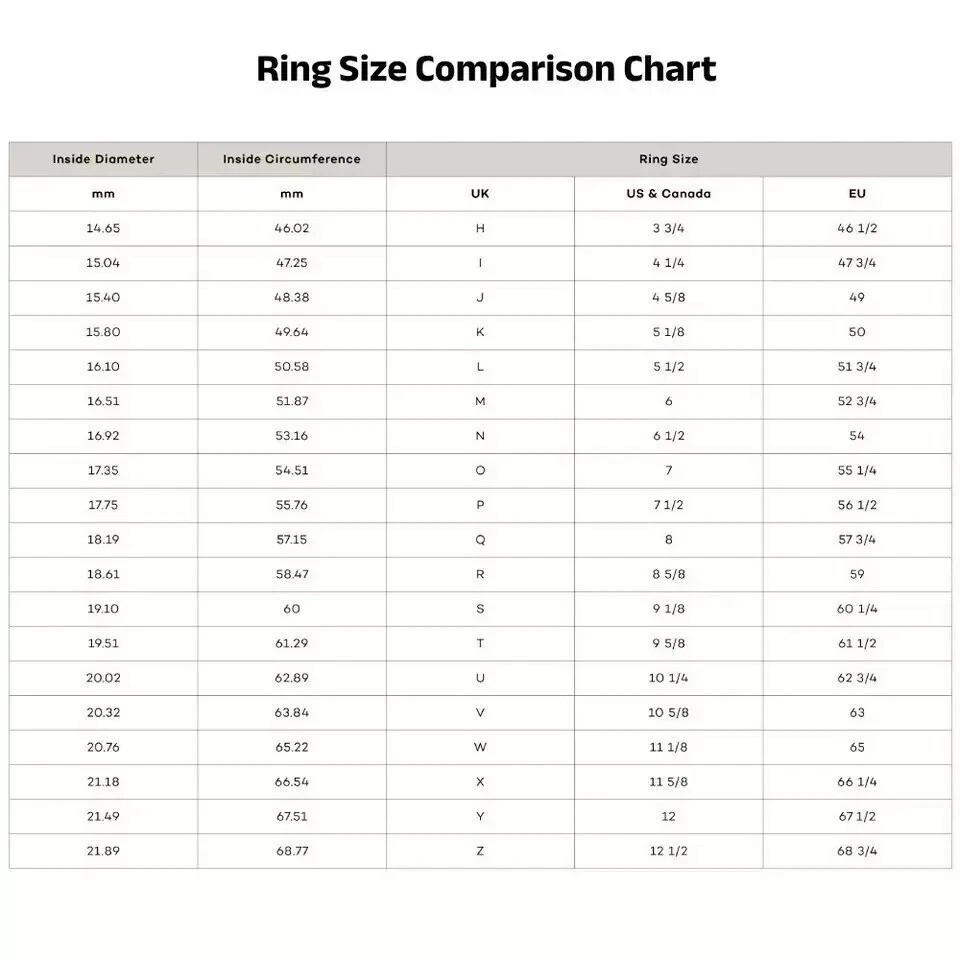Select the 14.65 diameter cell
The image size is (960, 960).
103,228
